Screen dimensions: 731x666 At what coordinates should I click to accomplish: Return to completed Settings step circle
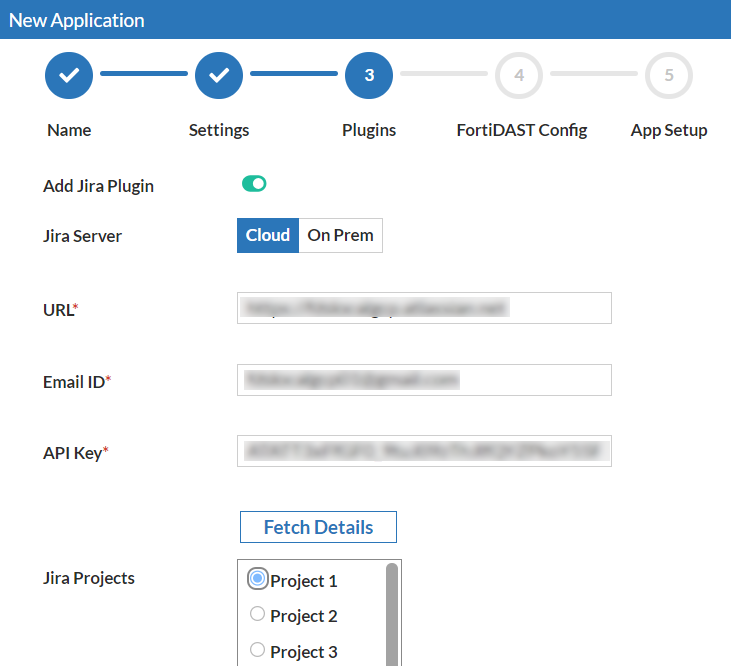[219, 75]
